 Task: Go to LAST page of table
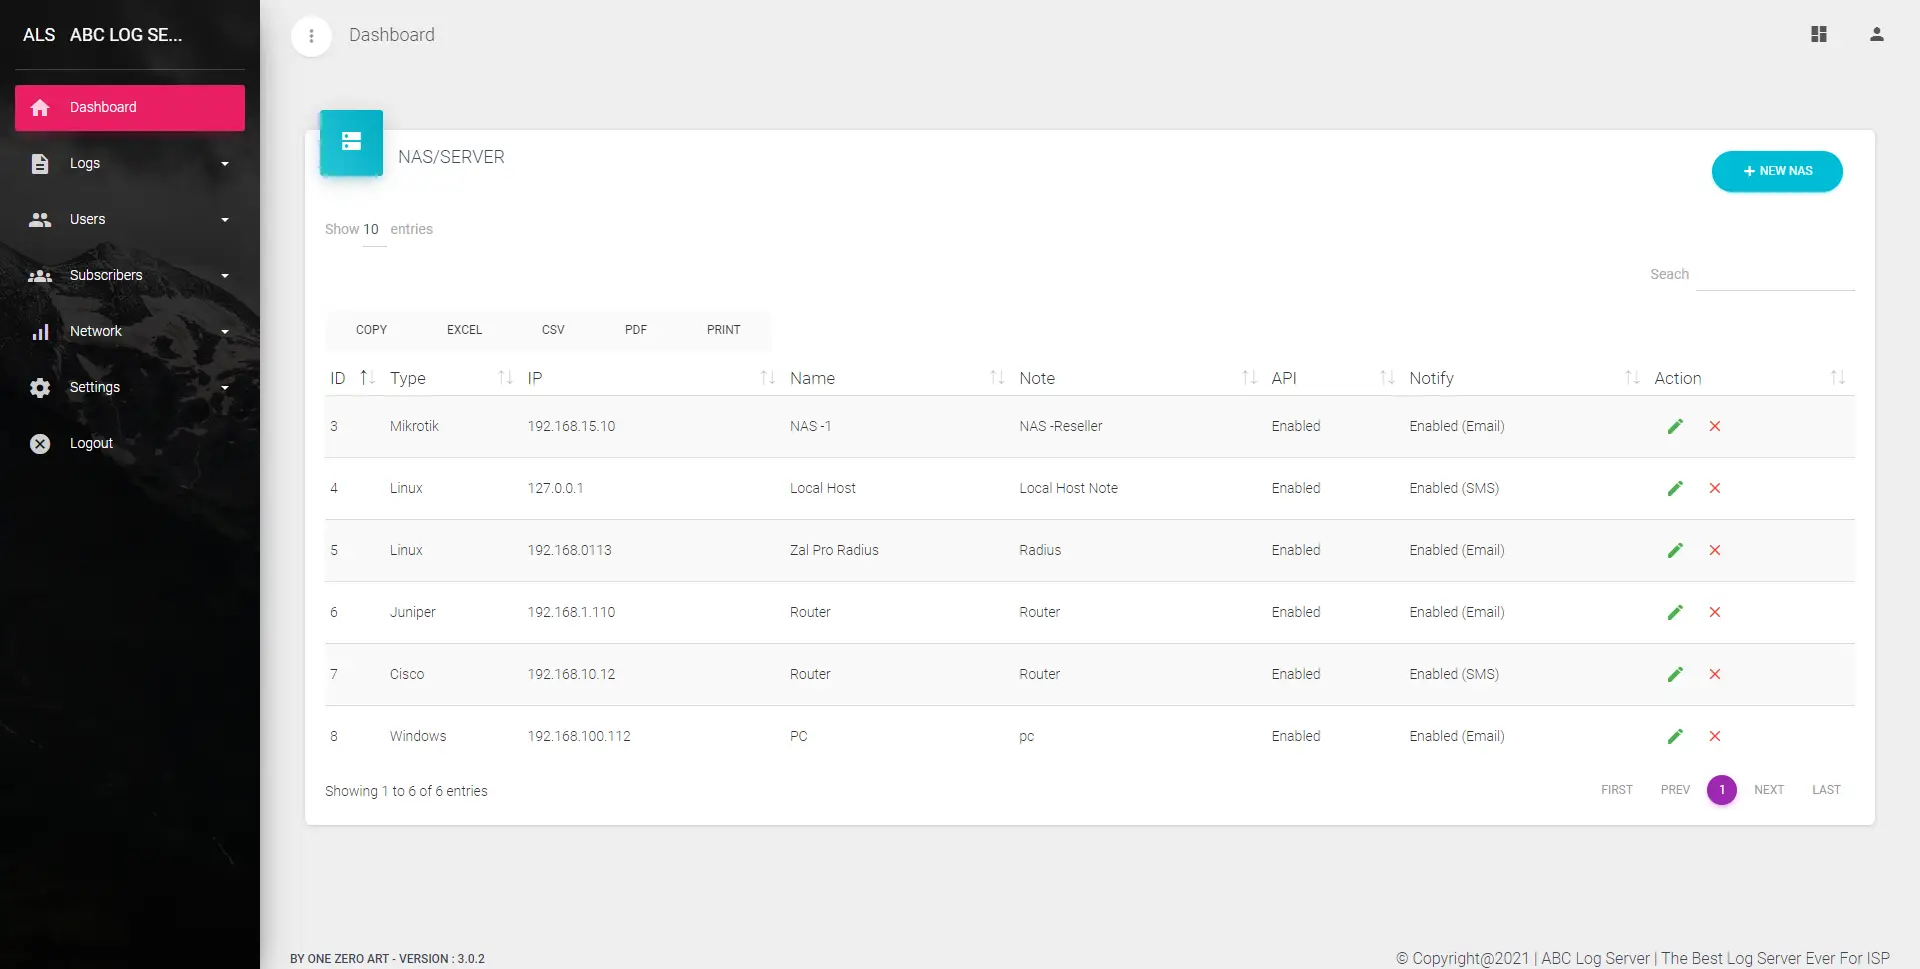pyautogui.click(x=1826, y=790)
